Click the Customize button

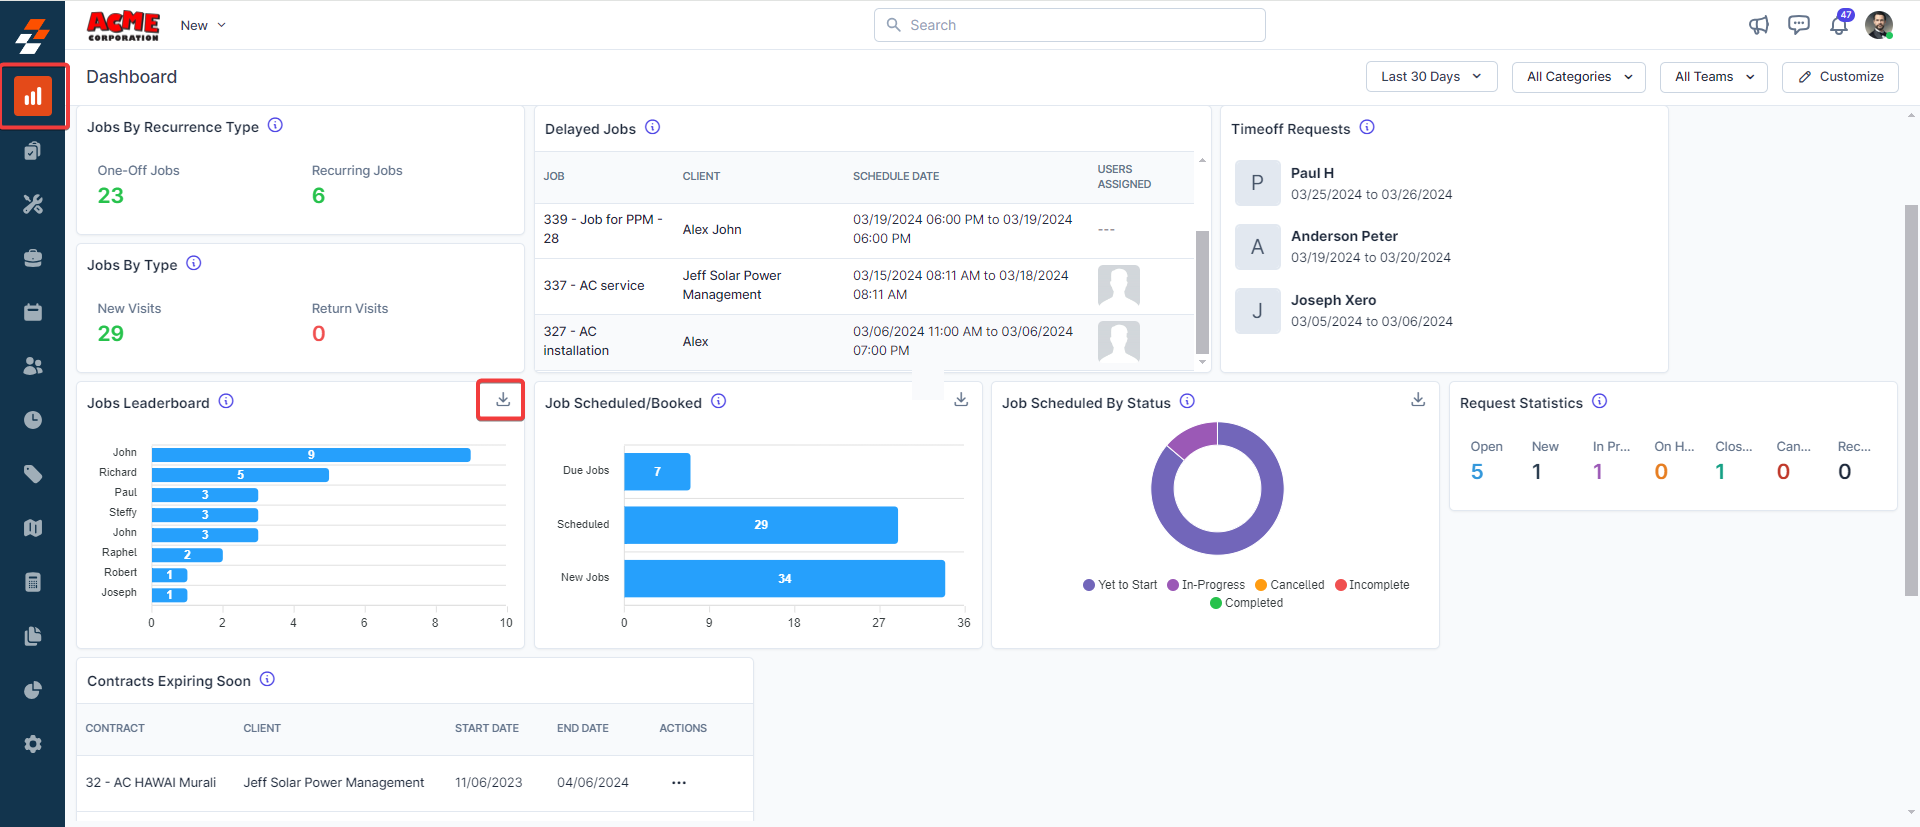point(1840,77)
